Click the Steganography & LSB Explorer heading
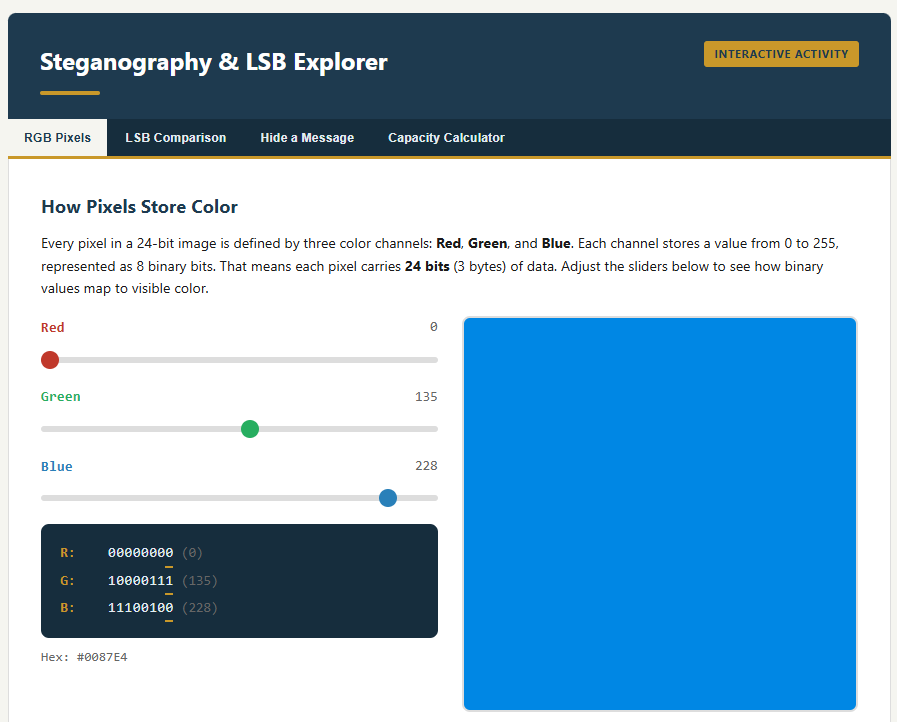The image size is (897, 722). 213,62
